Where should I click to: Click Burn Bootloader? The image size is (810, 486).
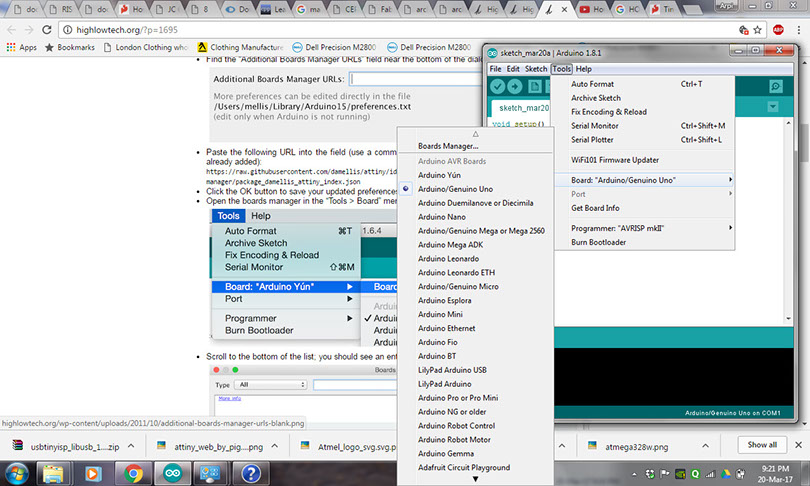644,242
